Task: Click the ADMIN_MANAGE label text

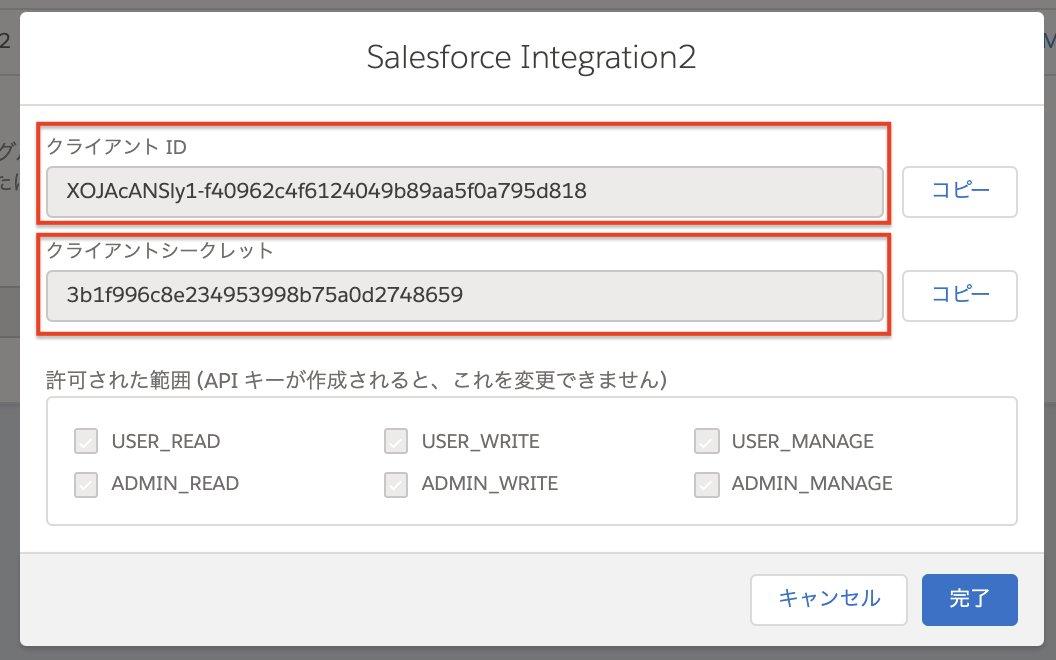Action: 811,484
